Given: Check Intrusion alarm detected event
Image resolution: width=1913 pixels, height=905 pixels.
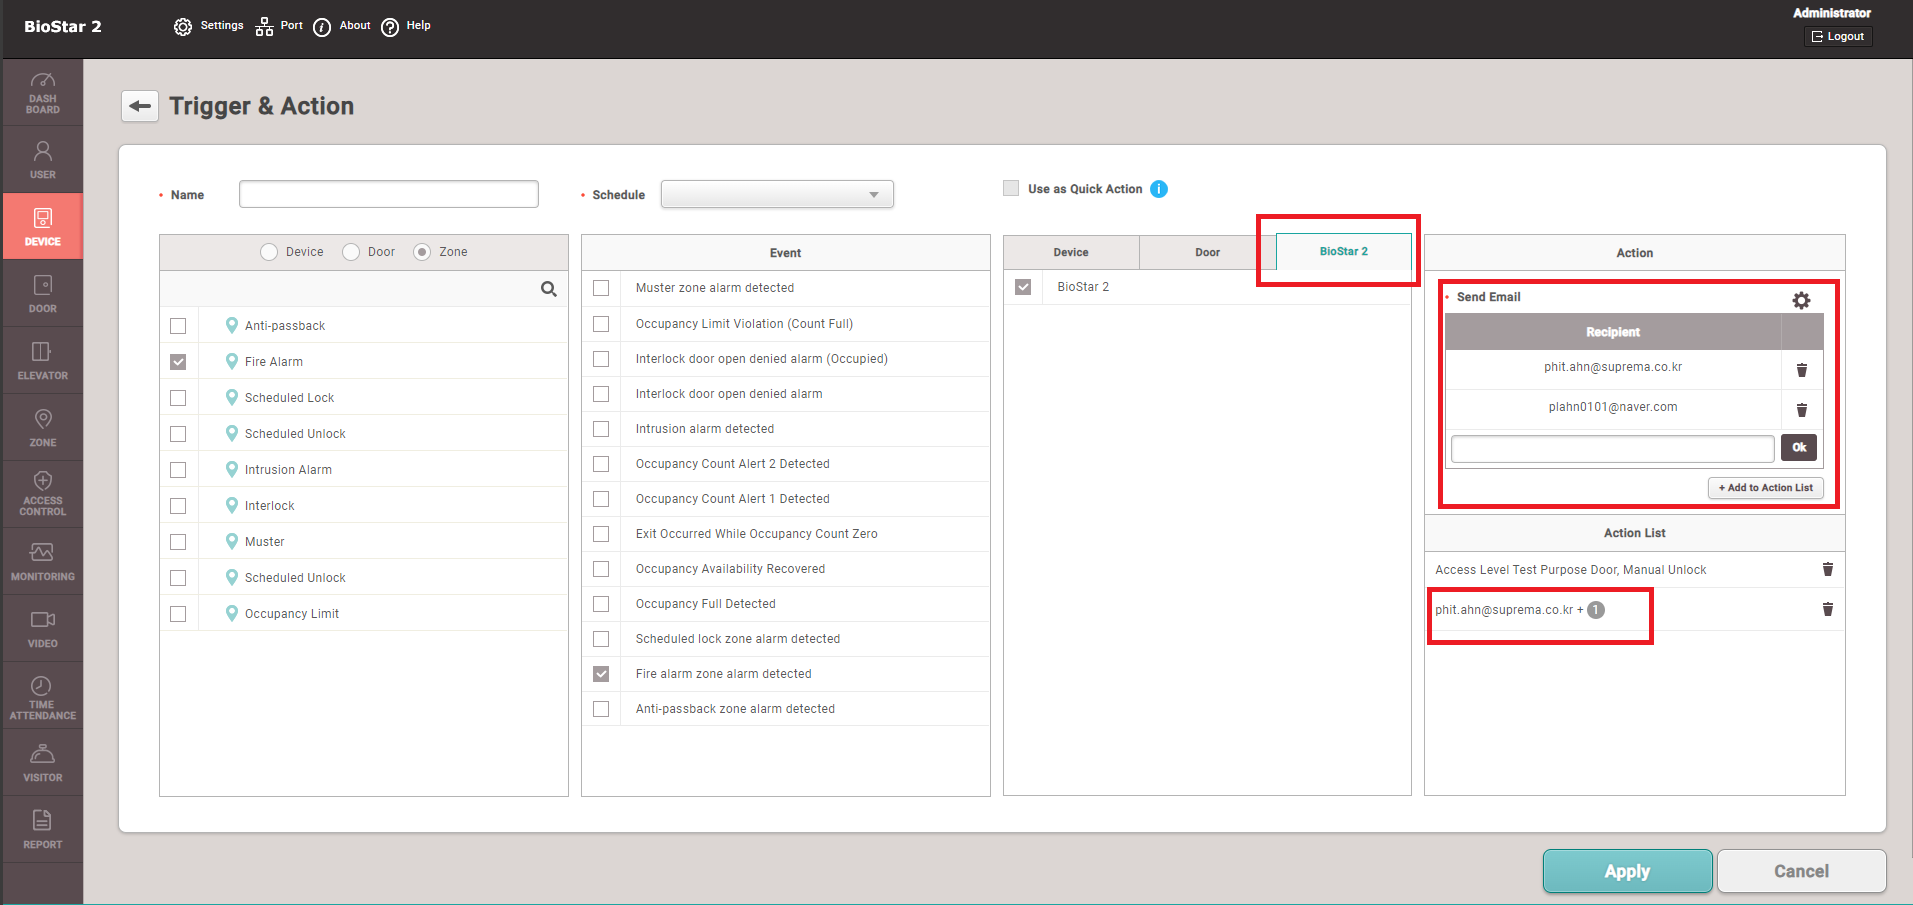Looking at the screenshot, I should pos(601,429).
